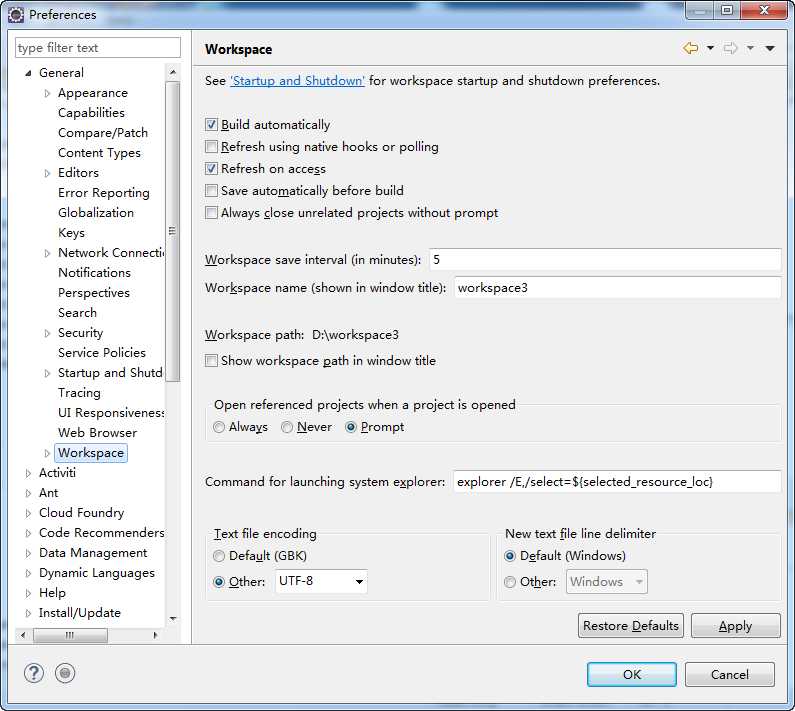Select Globalization in the tree

(96, 212)
